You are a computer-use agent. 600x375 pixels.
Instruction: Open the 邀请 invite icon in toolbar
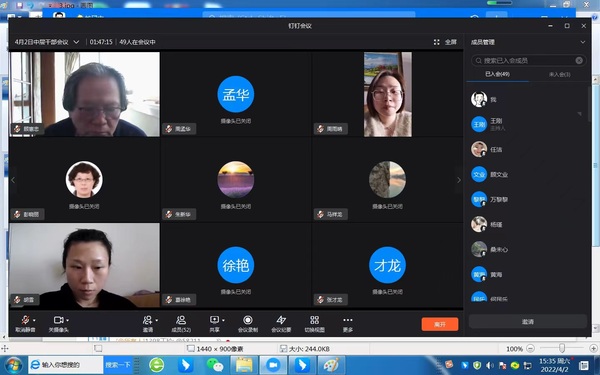pyautogui.click(x=147, y=320)
